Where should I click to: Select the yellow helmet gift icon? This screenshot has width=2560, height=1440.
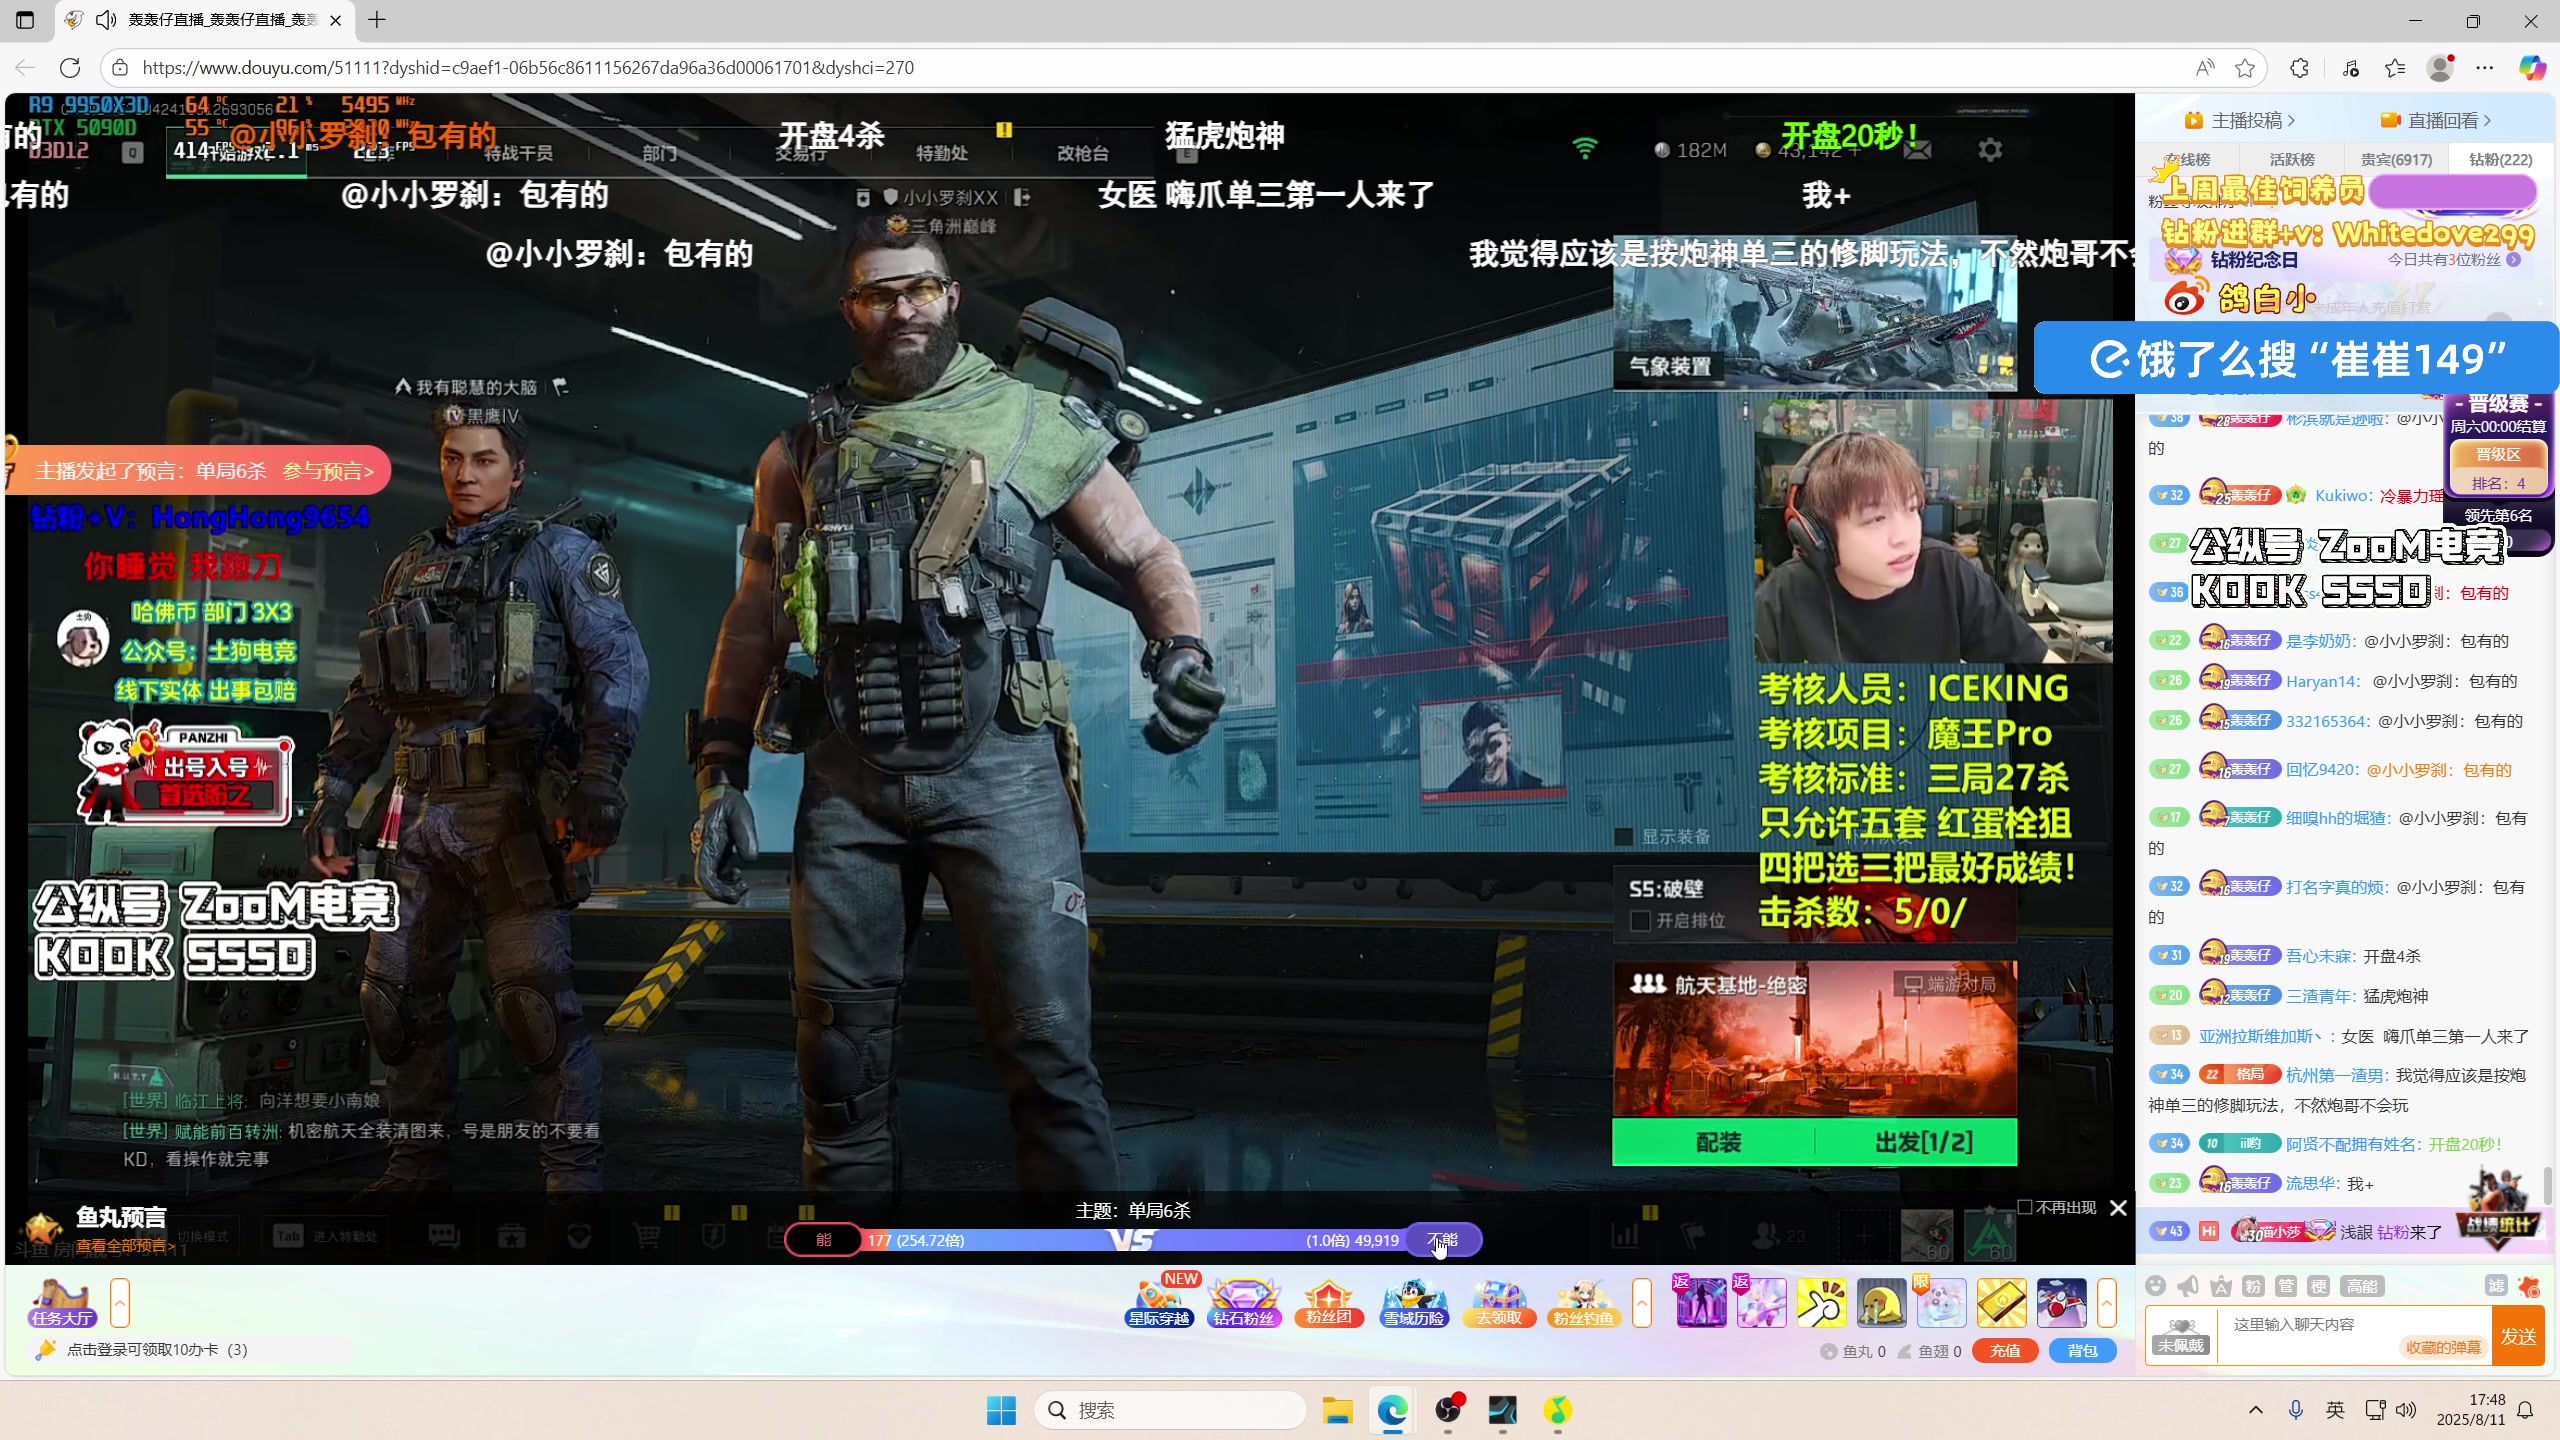(x=1881, y=1302)
